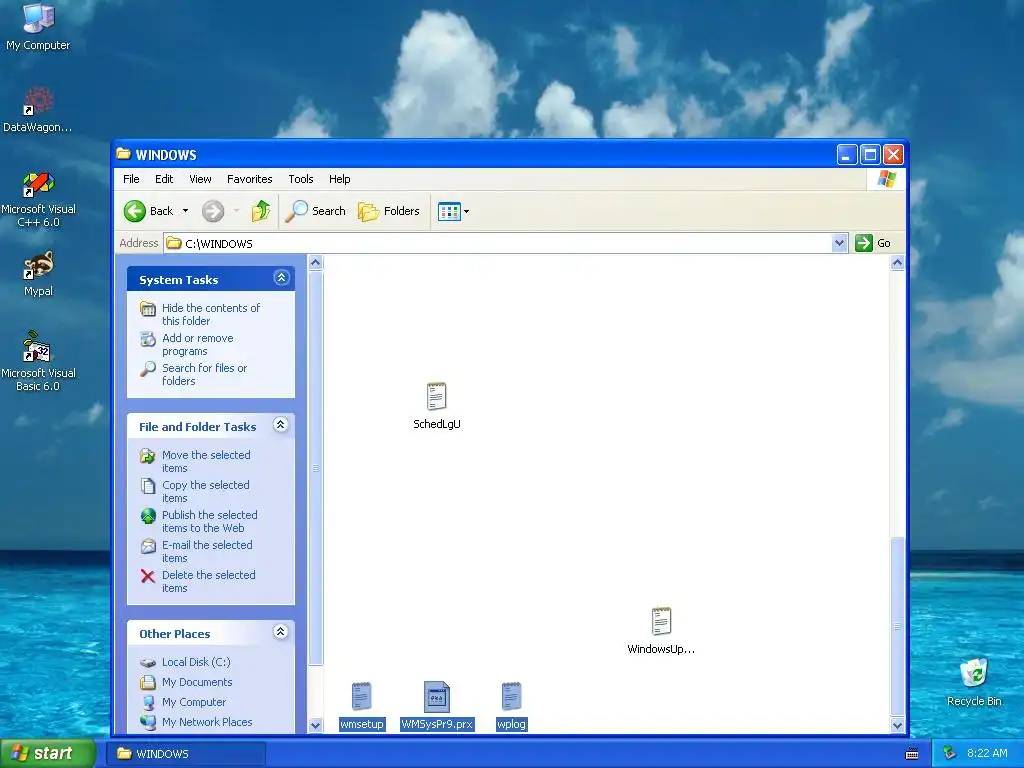
Task: Click the keyboard tray icon in taskbar
Action: click(x=912, y=754)
